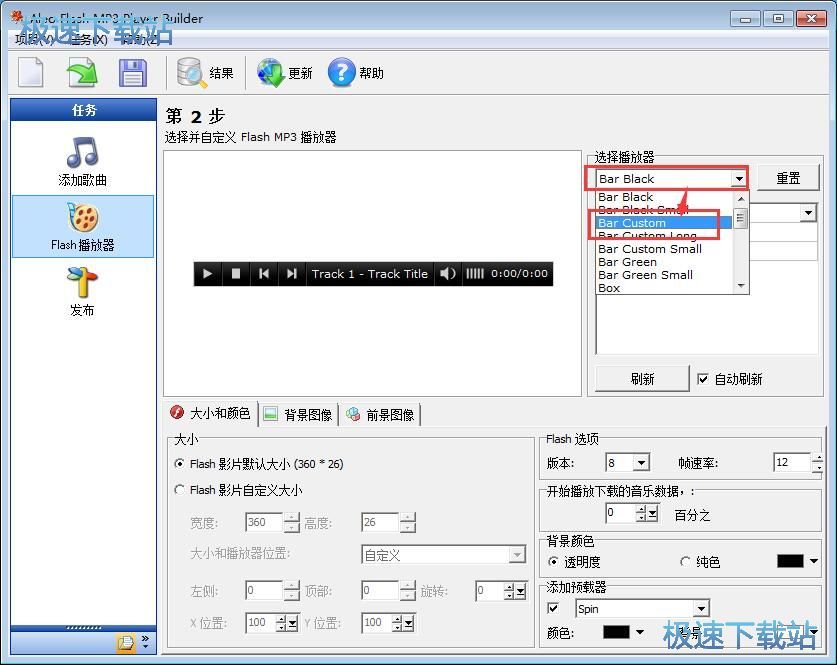Close the application window
This screenshot has width=837, height=665.
pyautogui.click(x=811, y=19)
